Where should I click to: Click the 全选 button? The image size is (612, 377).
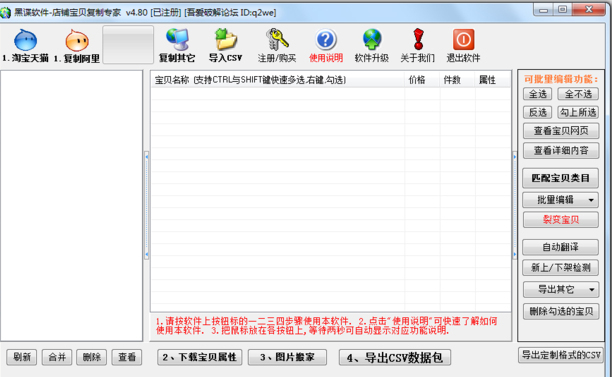[x=537, y=94]
